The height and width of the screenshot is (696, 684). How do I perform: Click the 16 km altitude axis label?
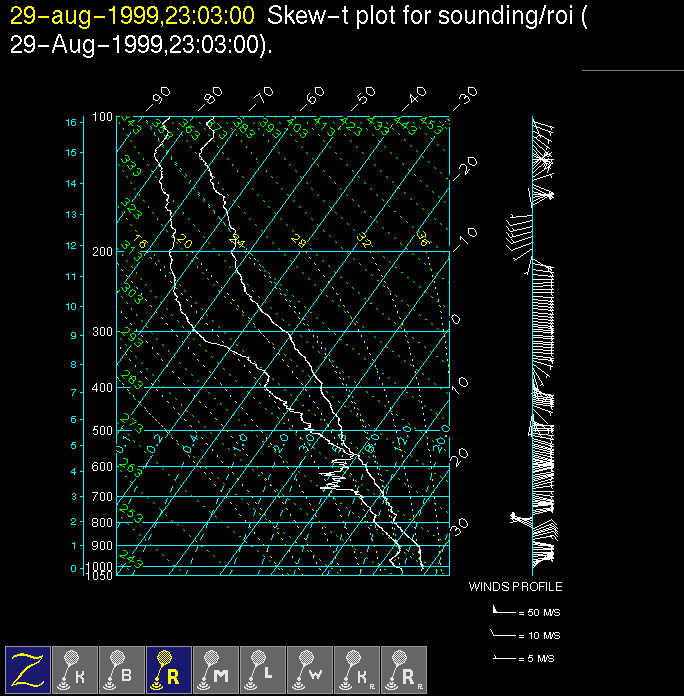coord(71,122)
